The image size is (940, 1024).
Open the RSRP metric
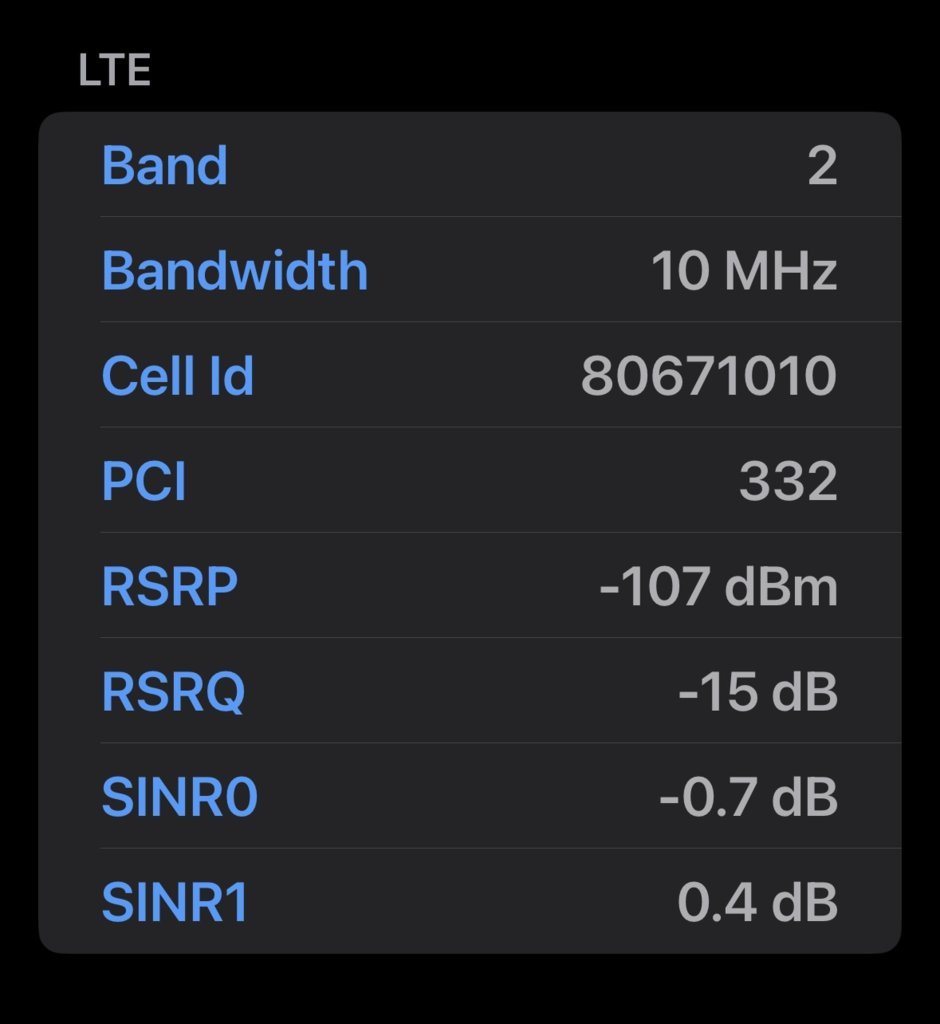[170, 586]
